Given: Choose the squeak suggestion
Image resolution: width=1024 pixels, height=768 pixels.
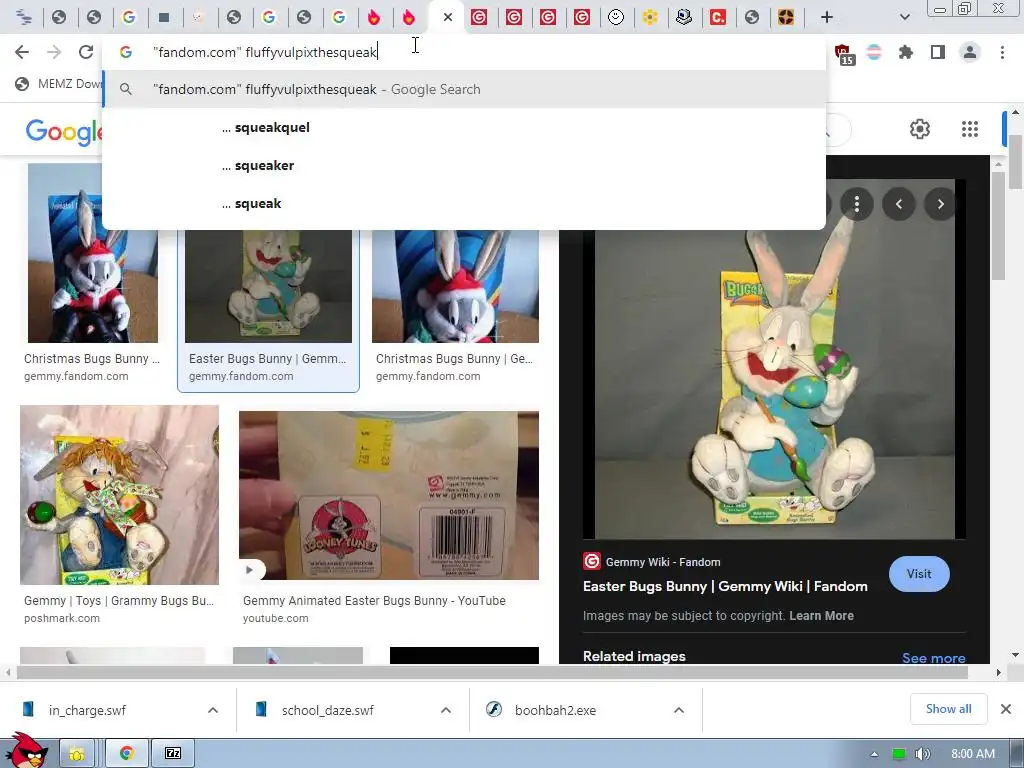Looking at the screenshot, I should coord(464,203).
